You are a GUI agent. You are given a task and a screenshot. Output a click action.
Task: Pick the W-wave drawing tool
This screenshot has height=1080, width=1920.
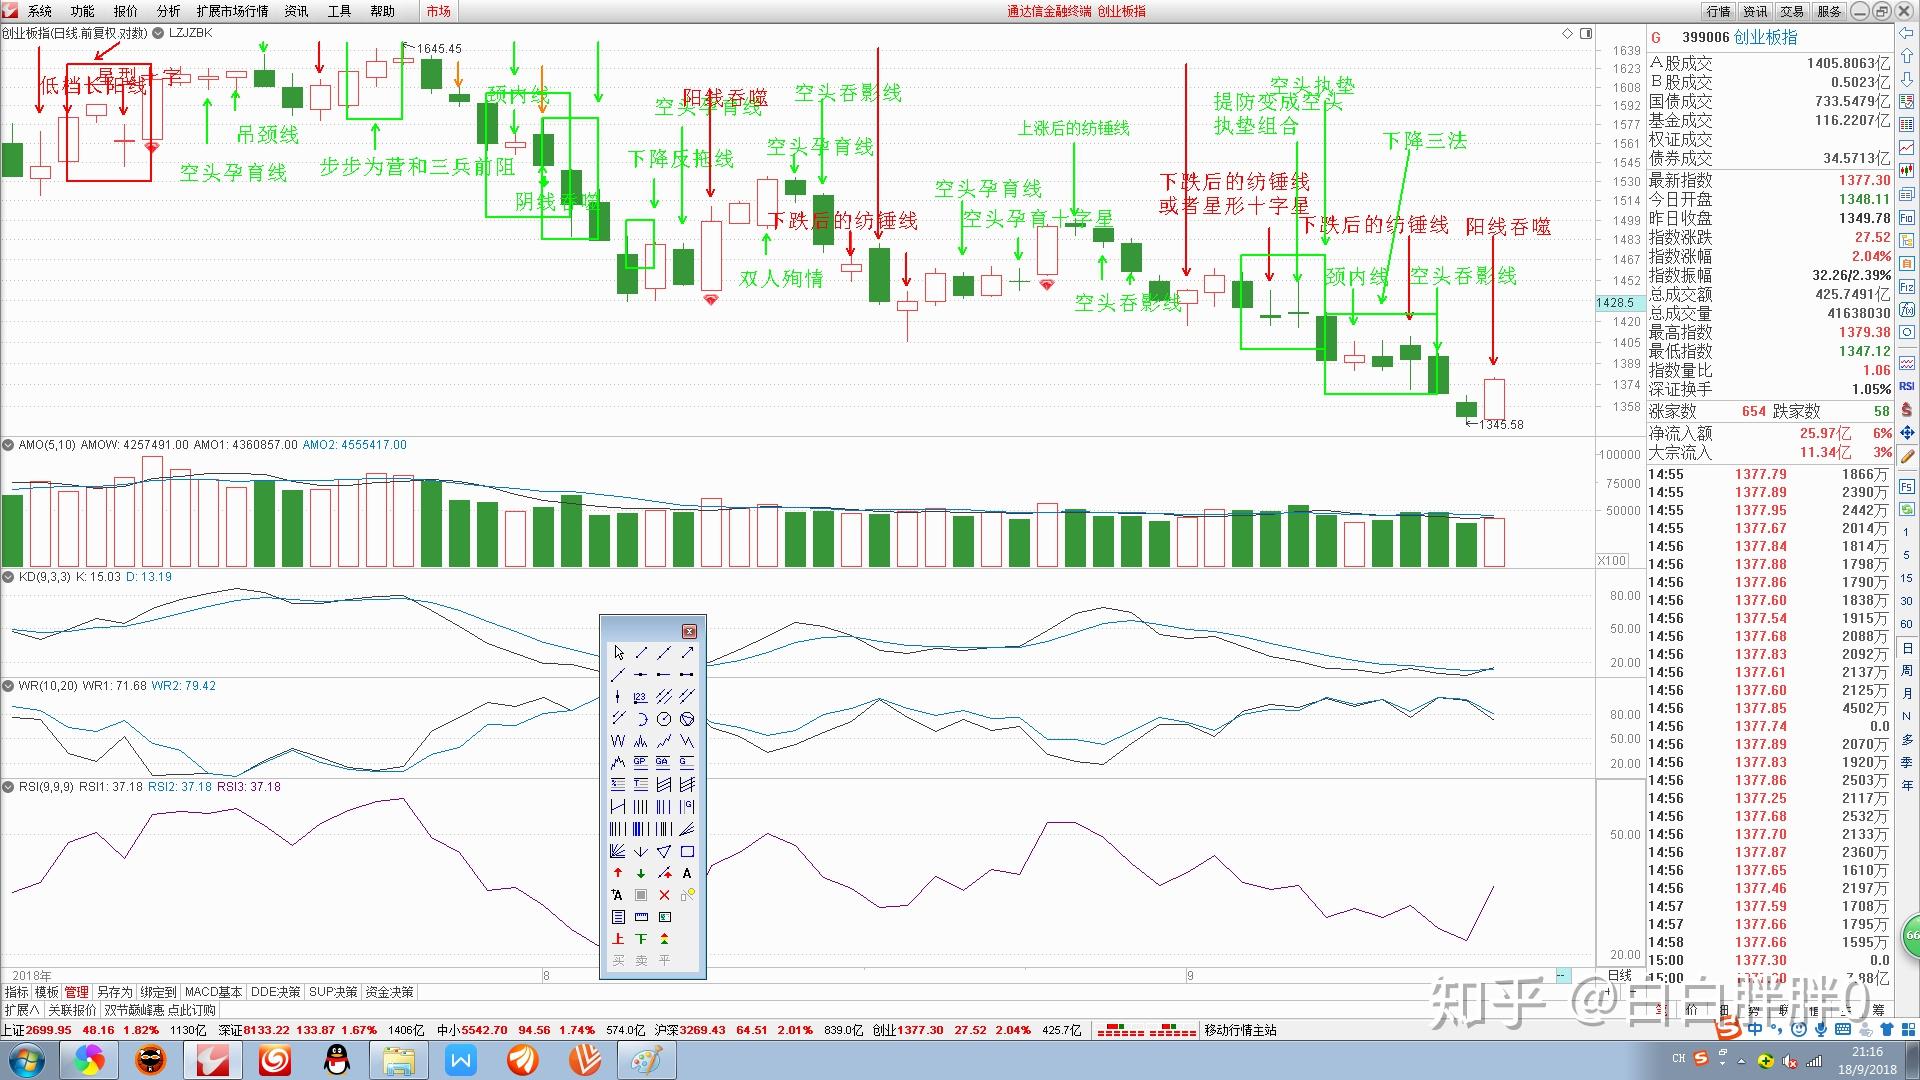618,741
